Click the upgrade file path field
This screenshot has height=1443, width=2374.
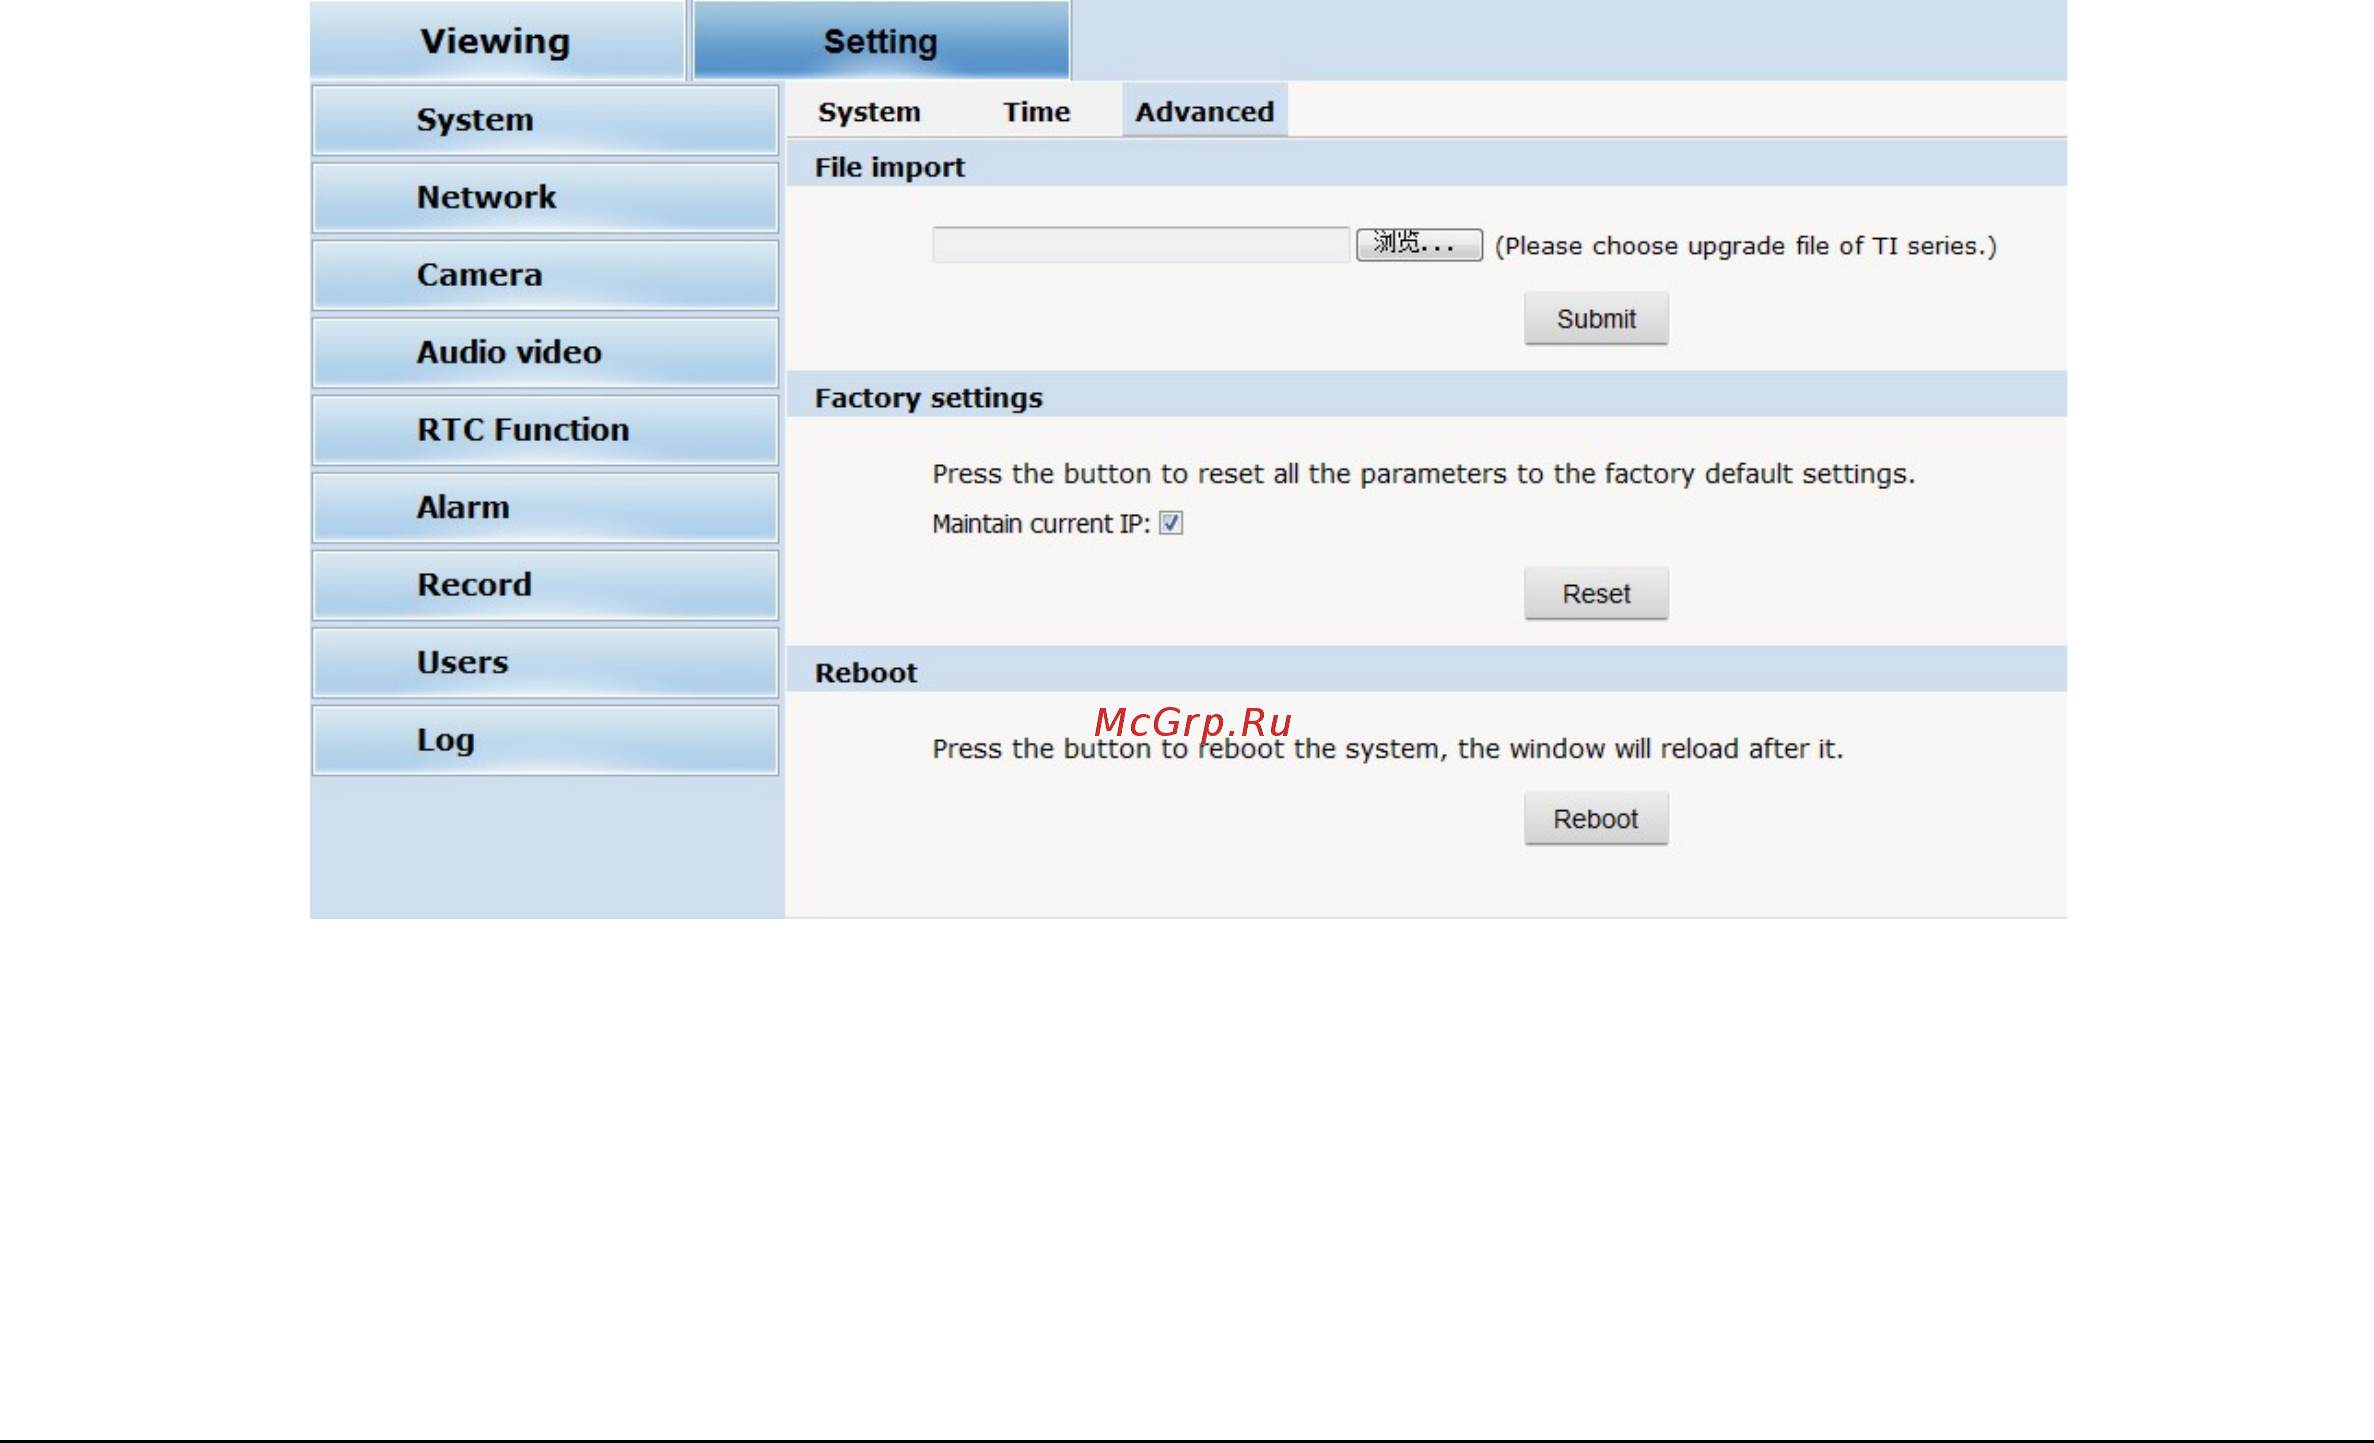tap(1140, 245)
